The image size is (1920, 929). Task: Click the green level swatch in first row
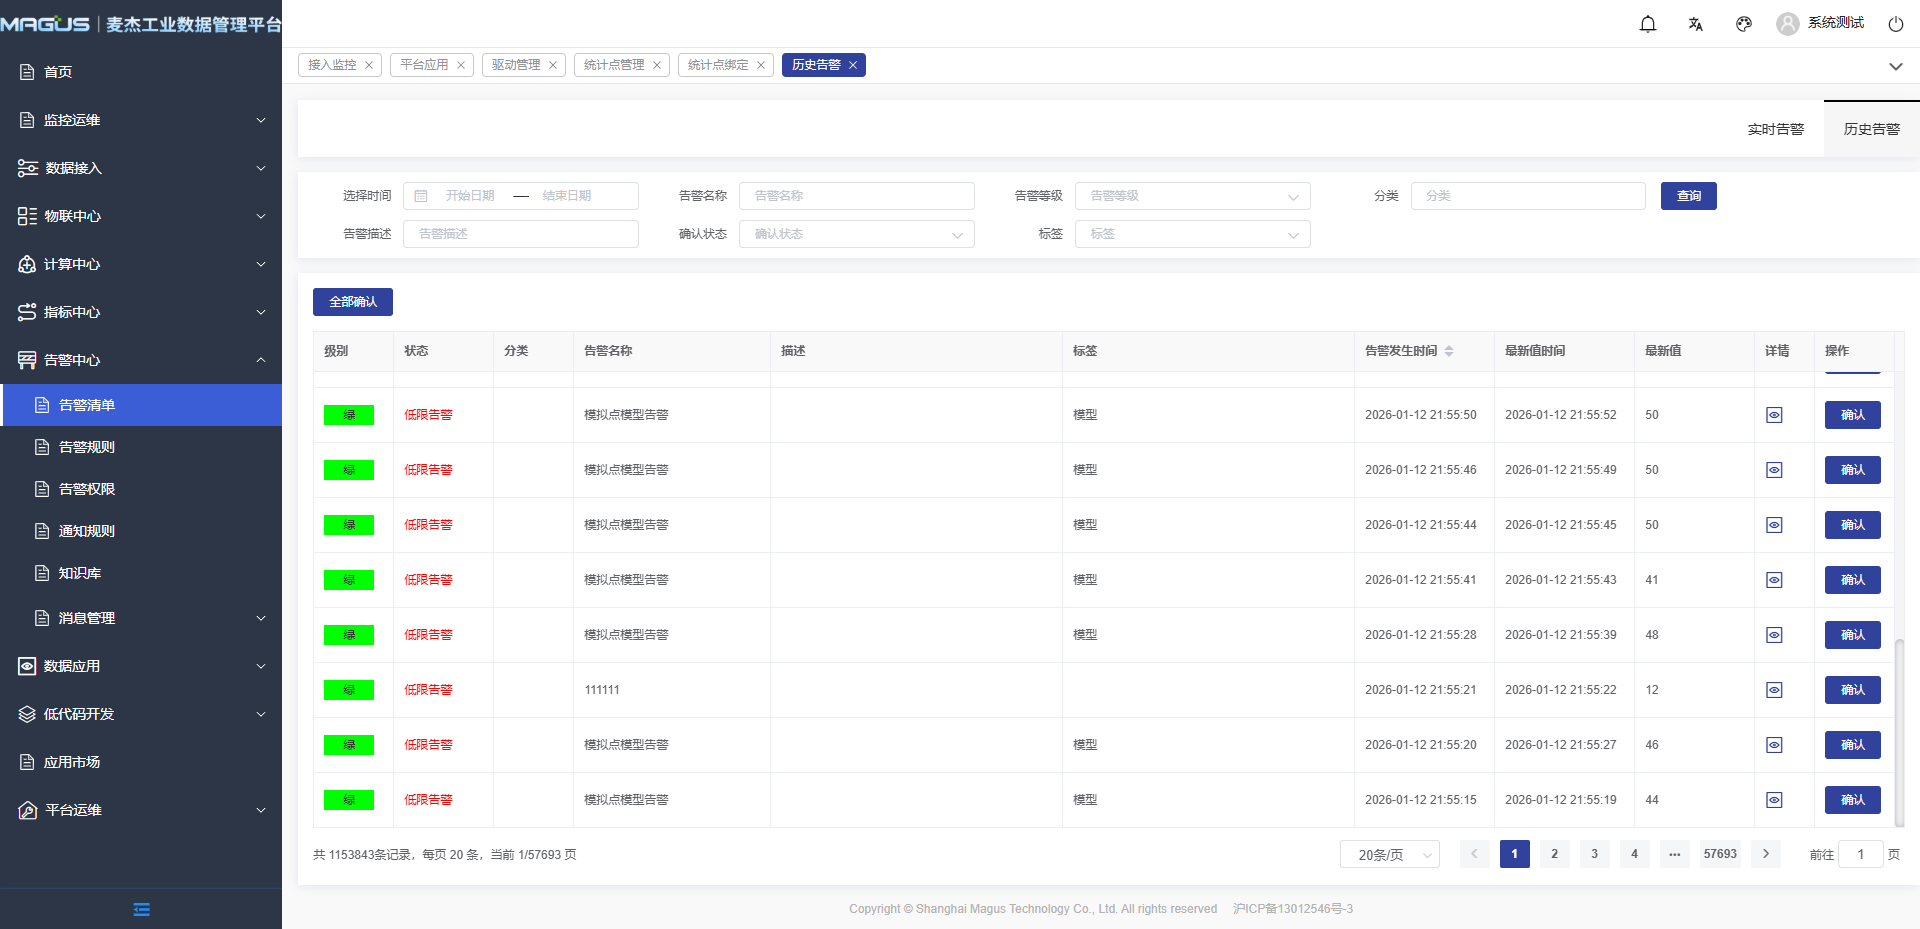click(349, 415)
